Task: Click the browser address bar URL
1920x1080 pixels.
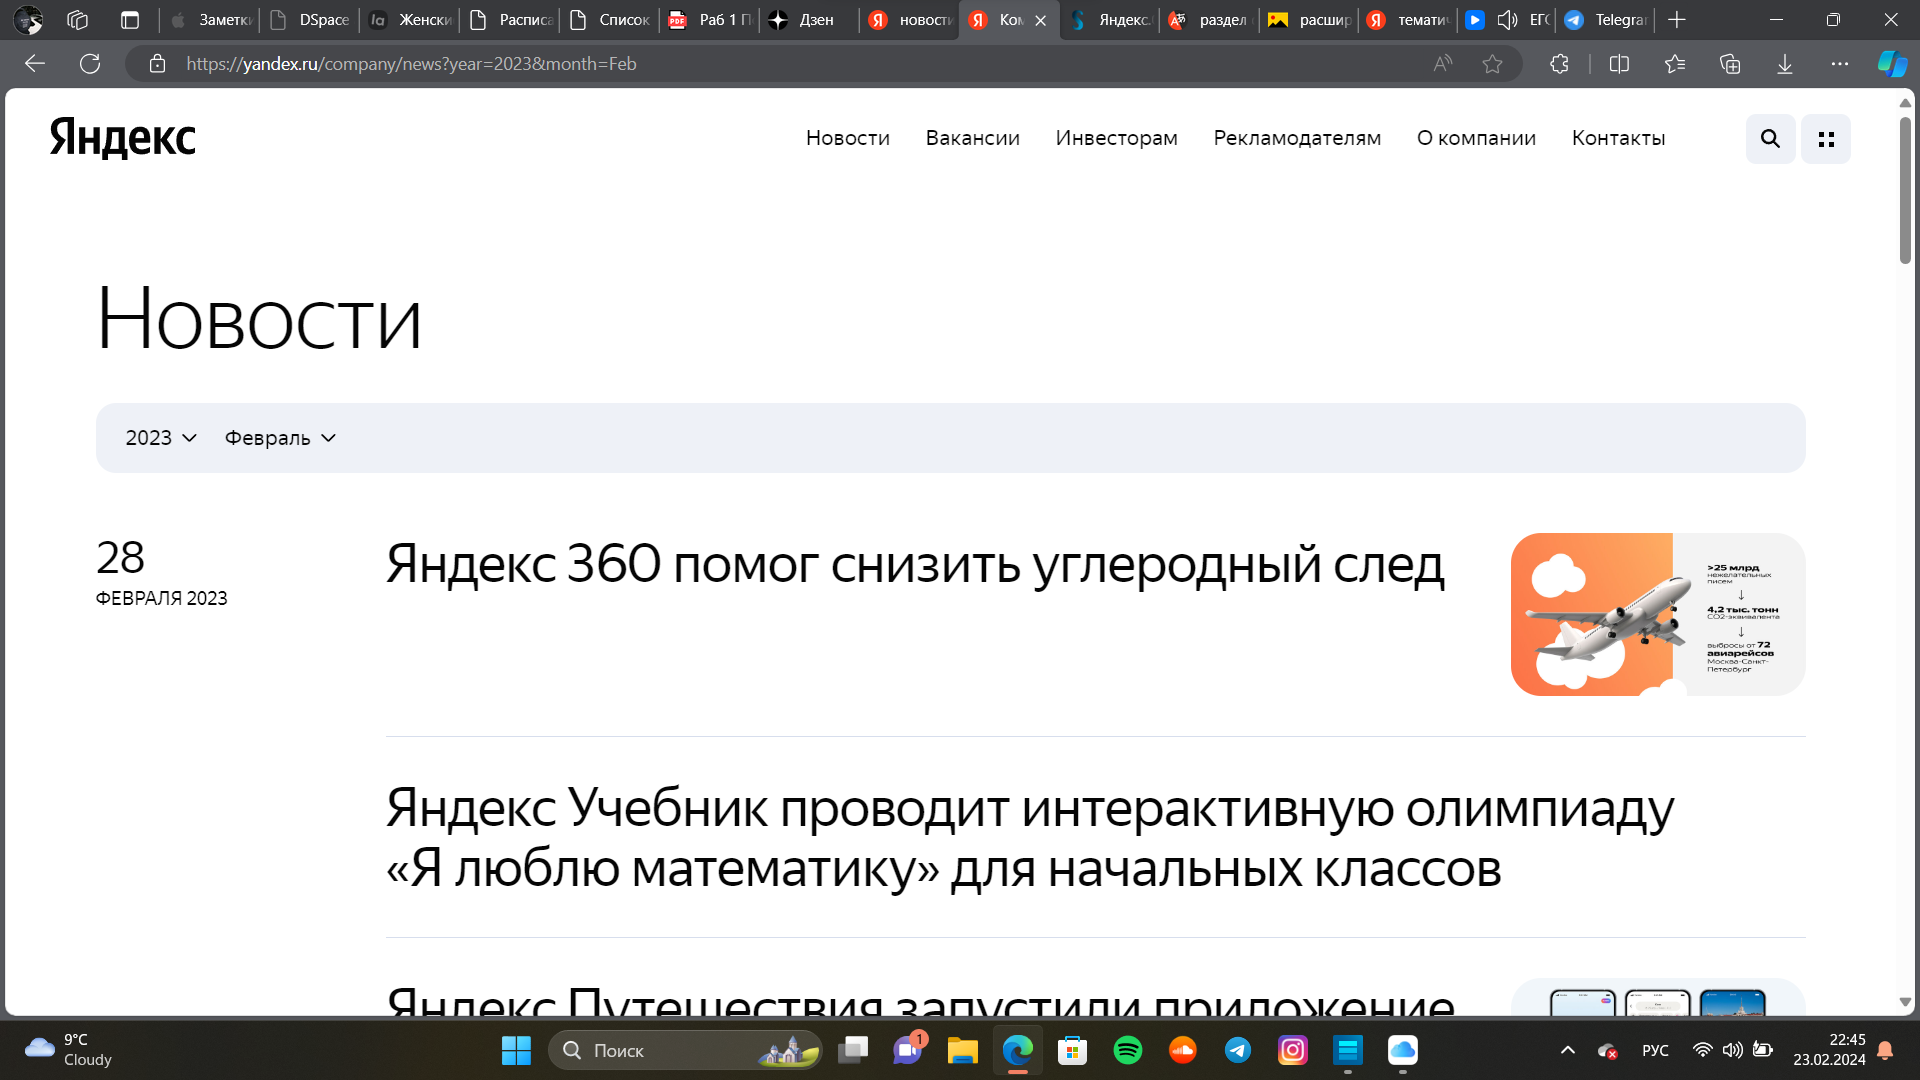Action: point(412,64)
